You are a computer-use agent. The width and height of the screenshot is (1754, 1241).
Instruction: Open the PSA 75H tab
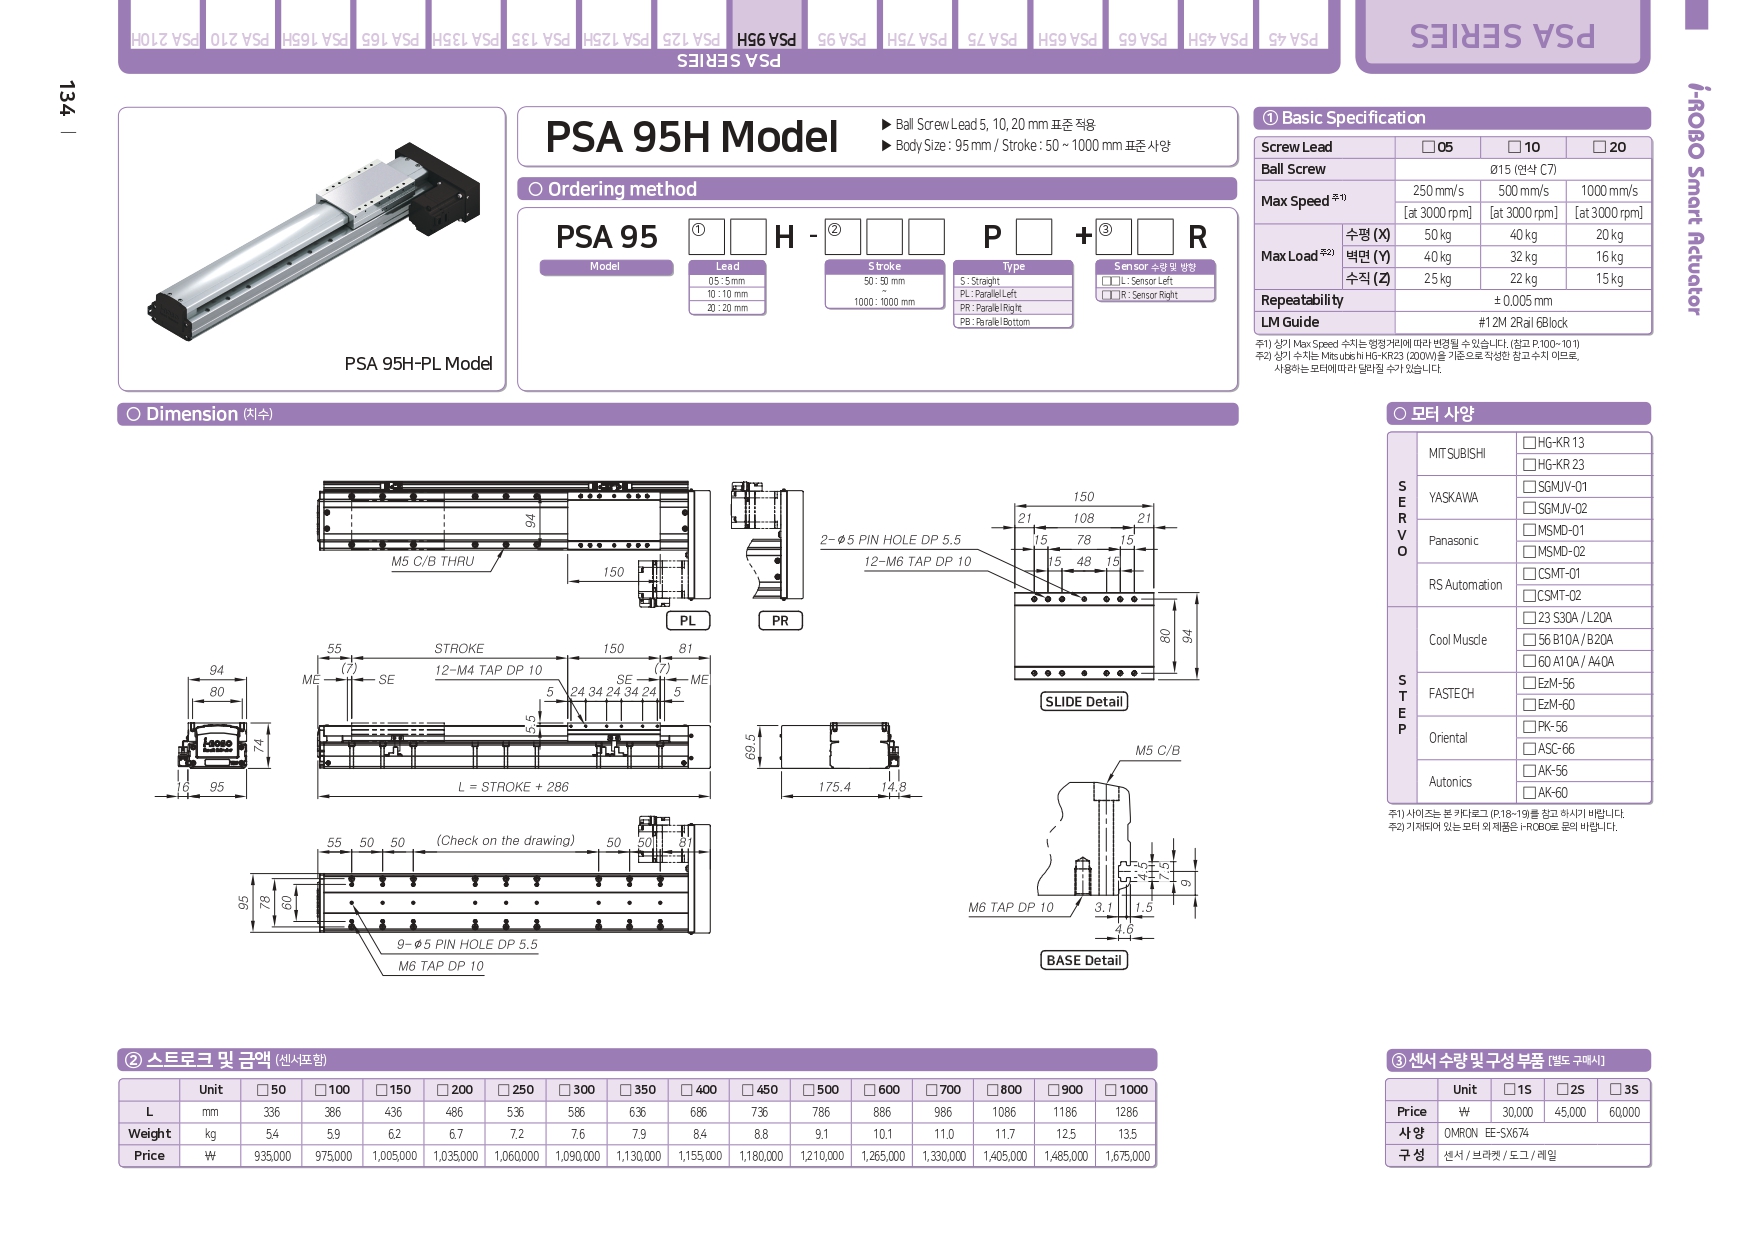[x=917, y=26]
